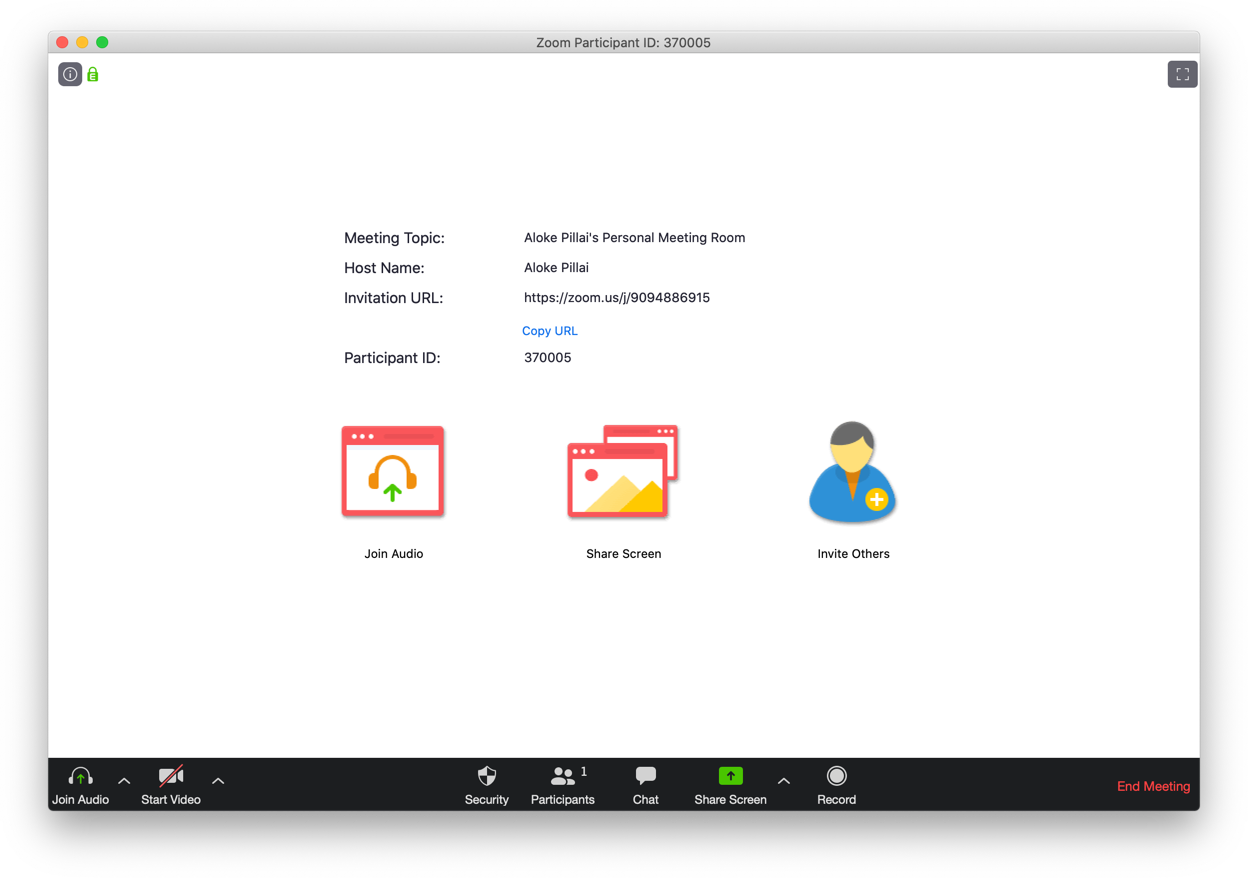This screenshot has width=1248, height=878.
Task: Click the Meeting Topic: label
Action: [394, 238]
